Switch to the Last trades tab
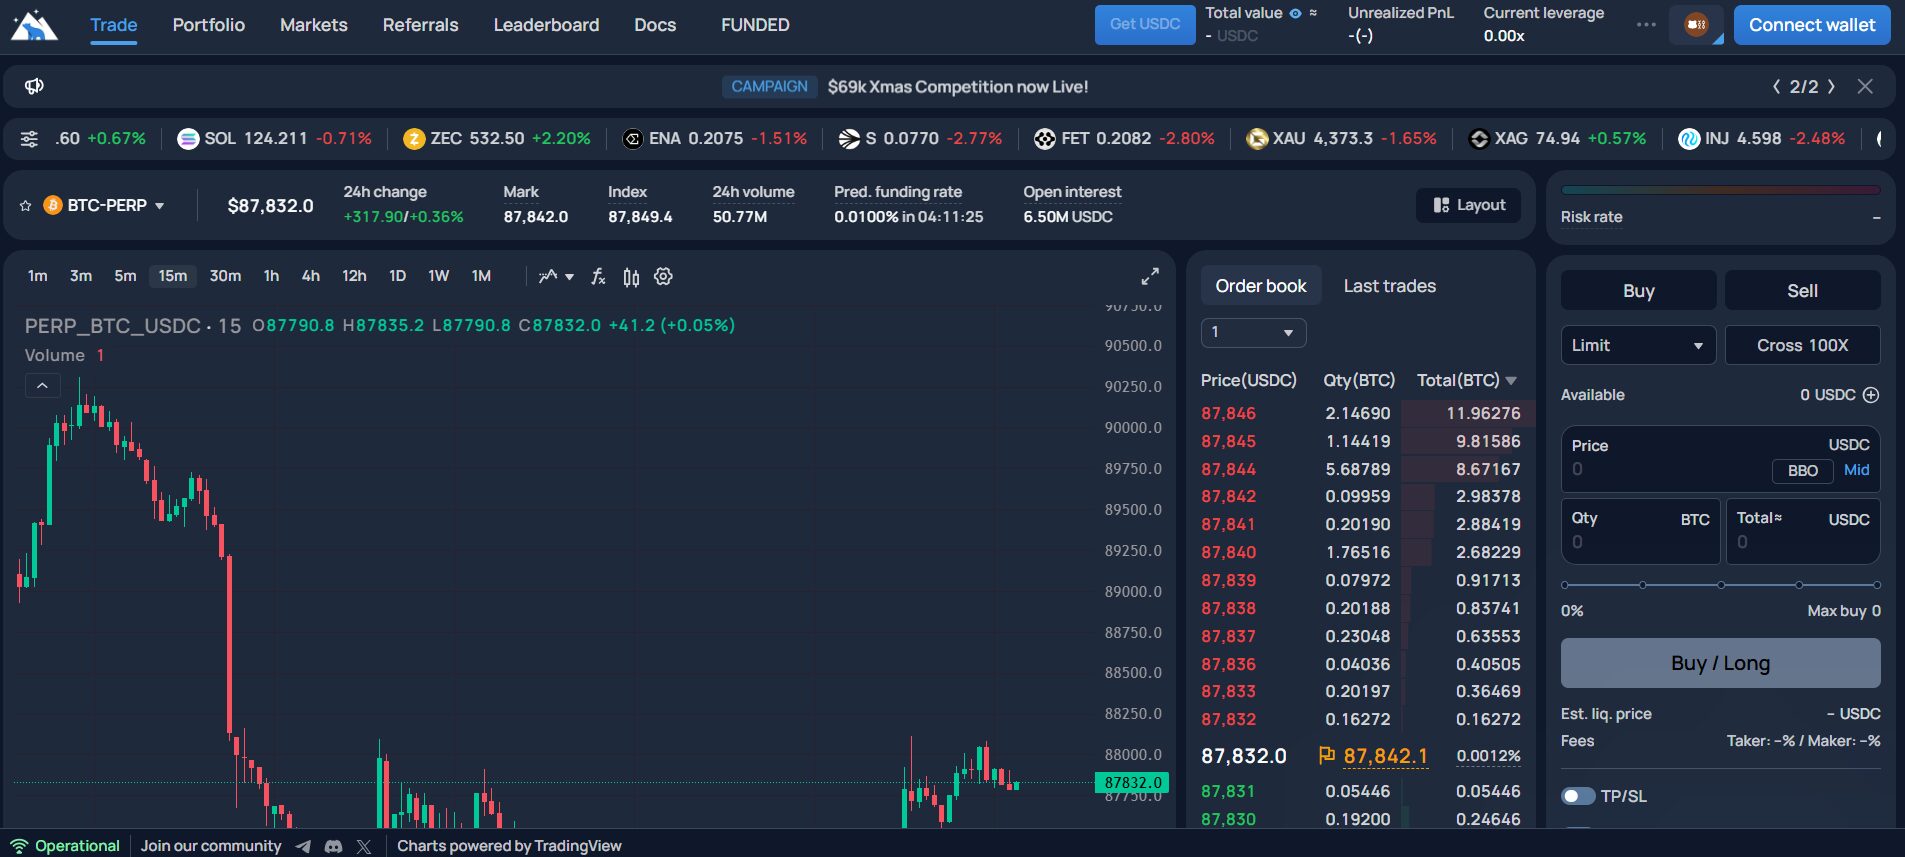The height and width of the screenshot is (857, 1905). point(1389,286)
